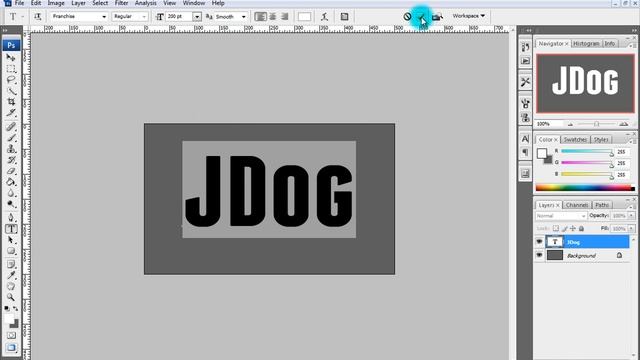
Task: Open the Character panel dock icon
Action: tap(525, 139)
